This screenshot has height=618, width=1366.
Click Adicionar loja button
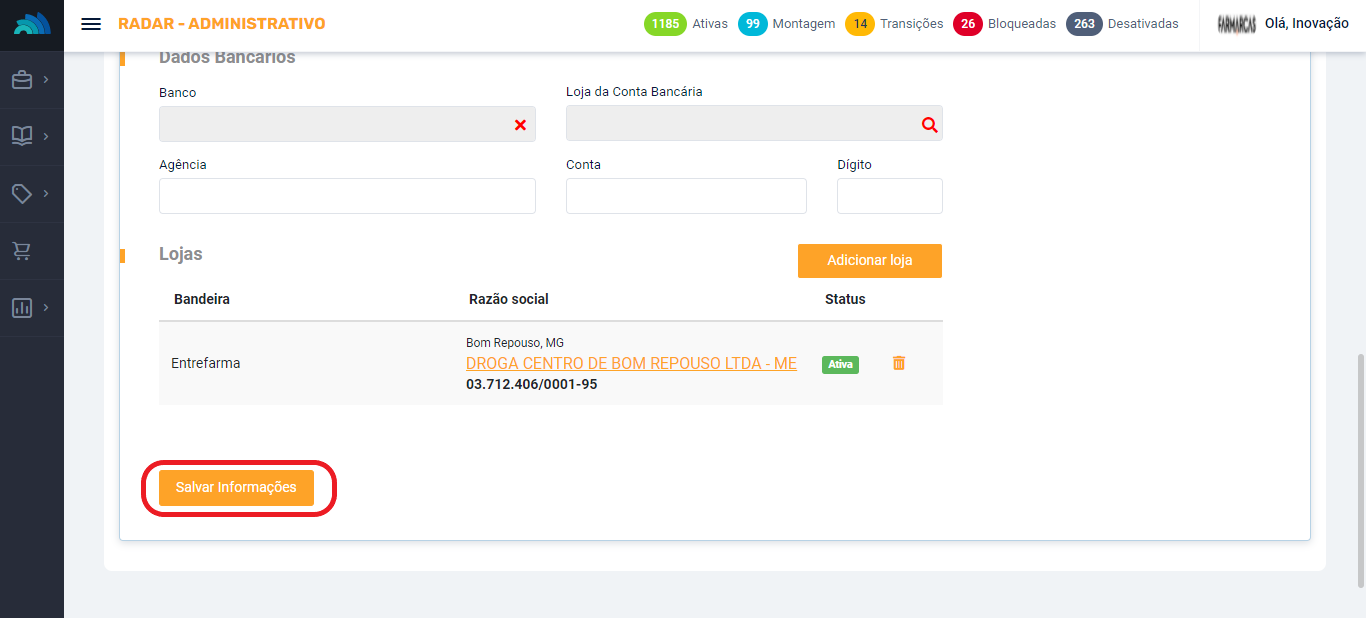click(x=869, y=261)
